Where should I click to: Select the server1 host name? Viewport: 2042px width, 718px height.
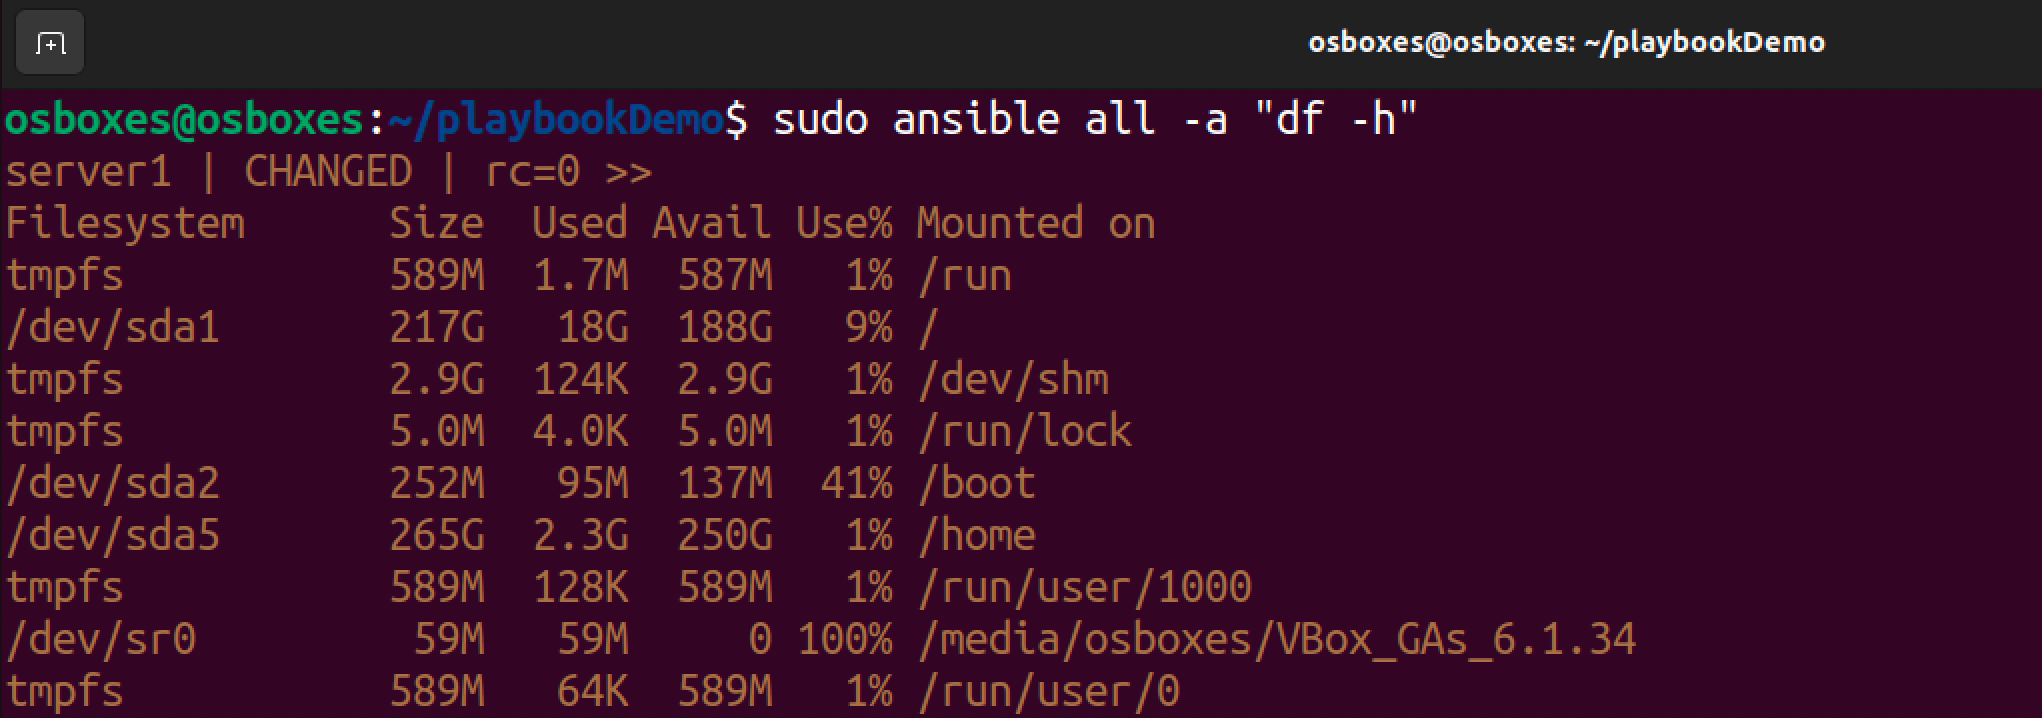tap(88, 172)
